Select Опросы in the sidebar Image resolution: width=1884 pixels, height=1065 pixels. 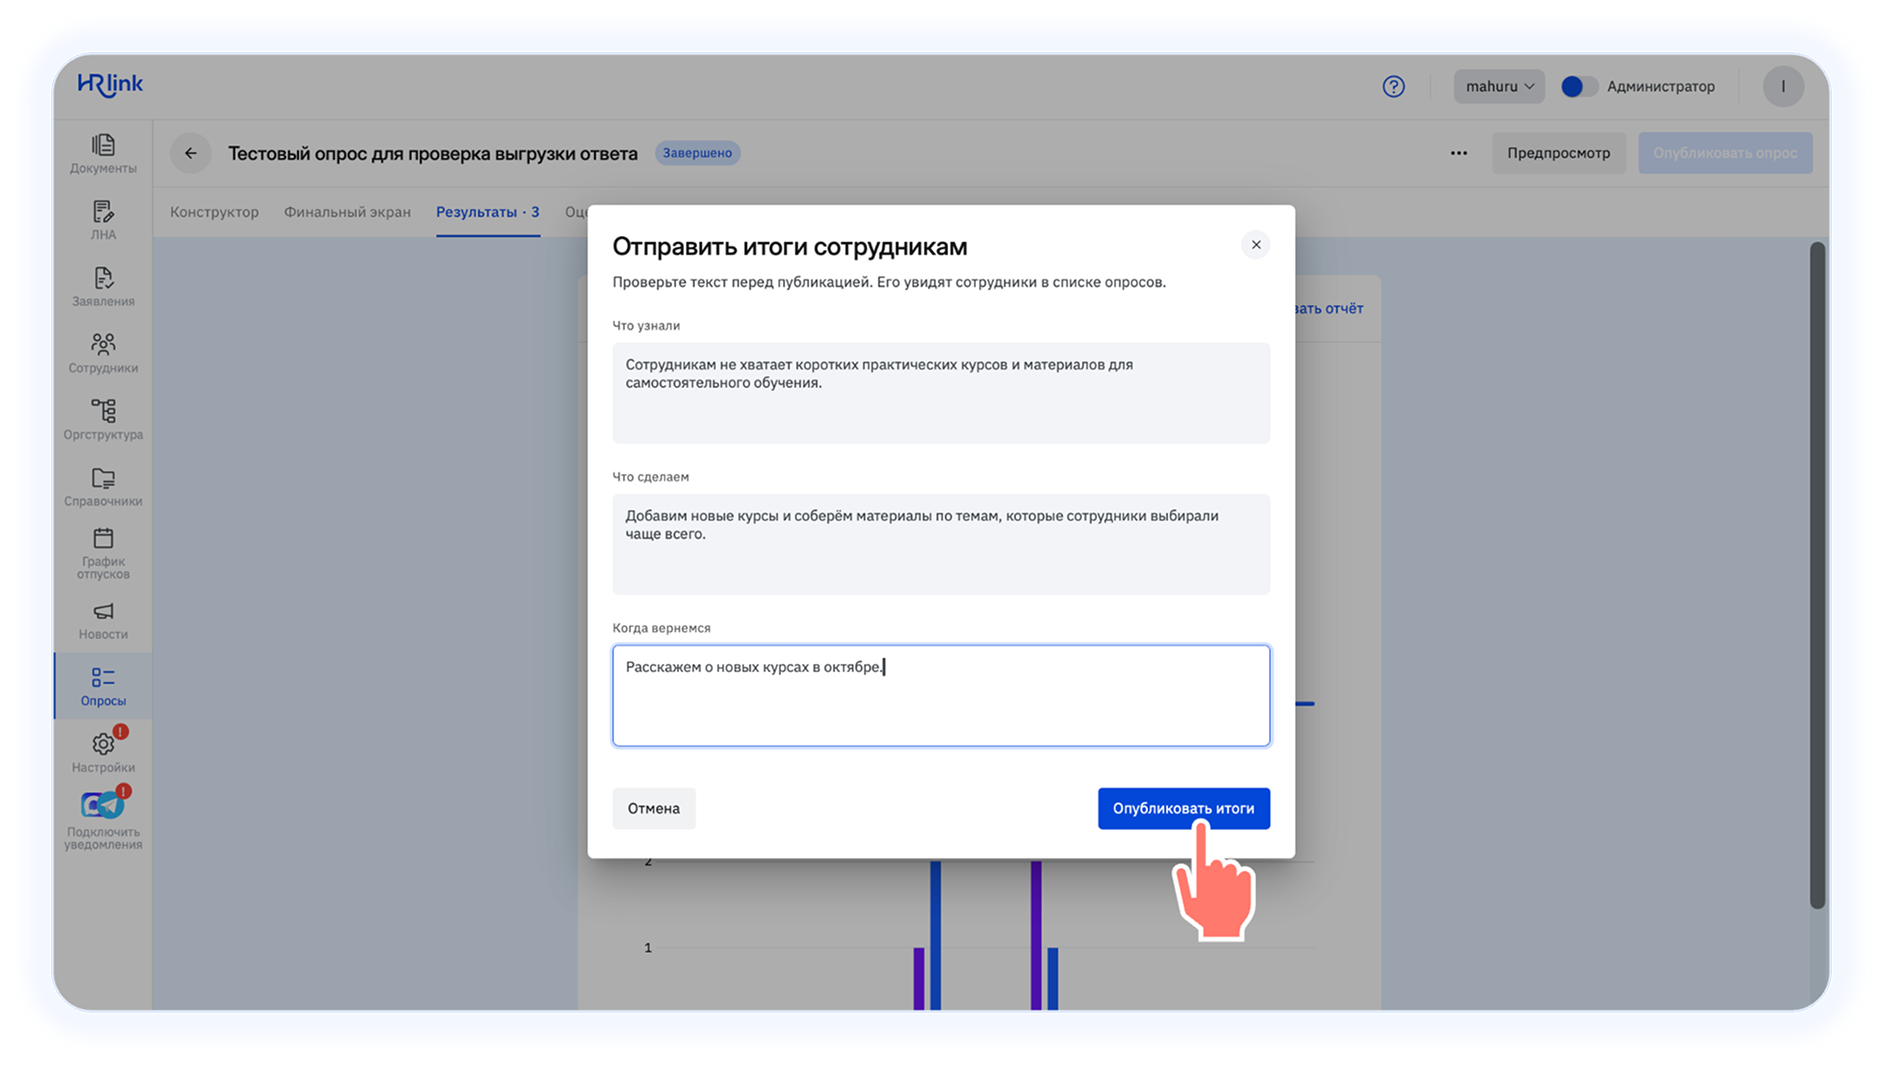point(103,686)
